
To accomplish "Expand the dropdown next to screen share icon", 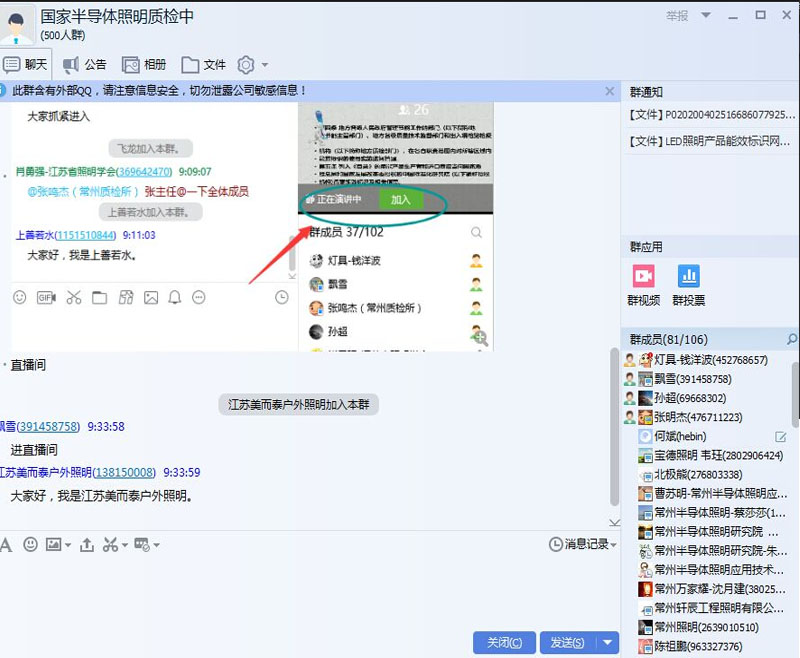I will click(x=156, y=545).
